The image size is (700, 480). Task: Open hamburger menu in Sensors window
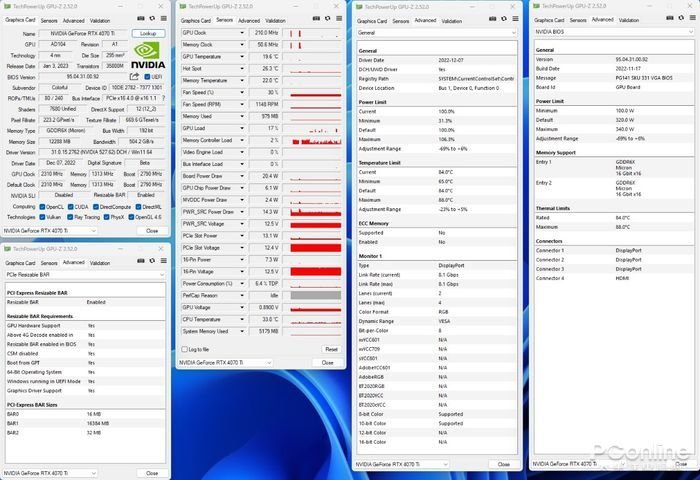[339, 19]
